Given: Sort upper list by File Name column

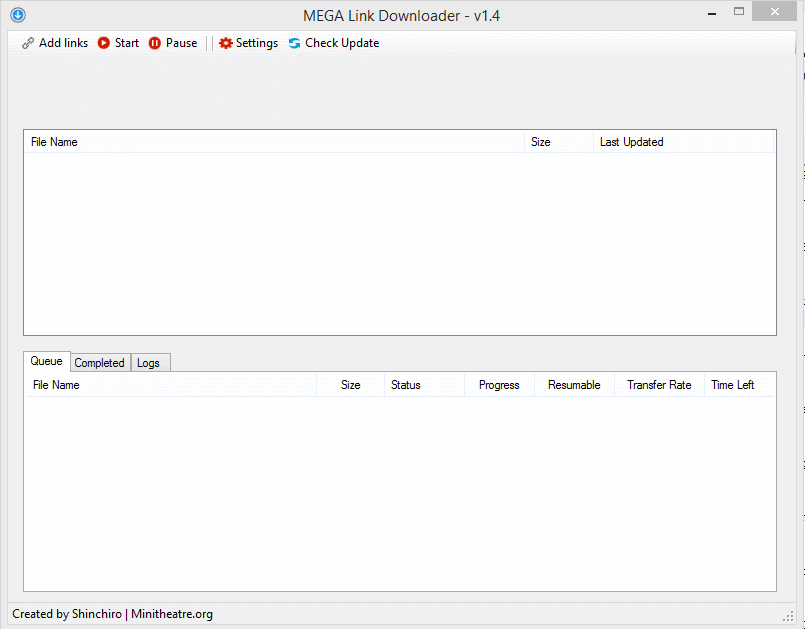Looking at the screenshot, I should coord(274,142).
